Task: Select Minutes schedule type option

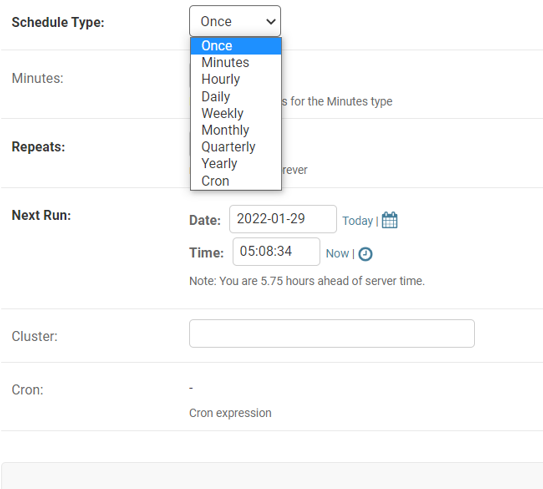Action: pos(236,62)
